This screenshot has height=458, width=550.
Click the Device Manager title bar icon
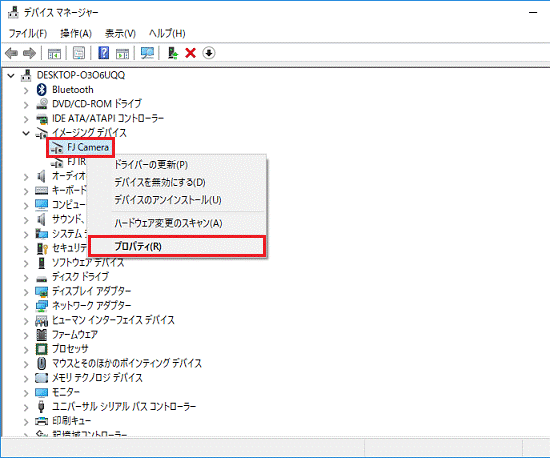13,13
